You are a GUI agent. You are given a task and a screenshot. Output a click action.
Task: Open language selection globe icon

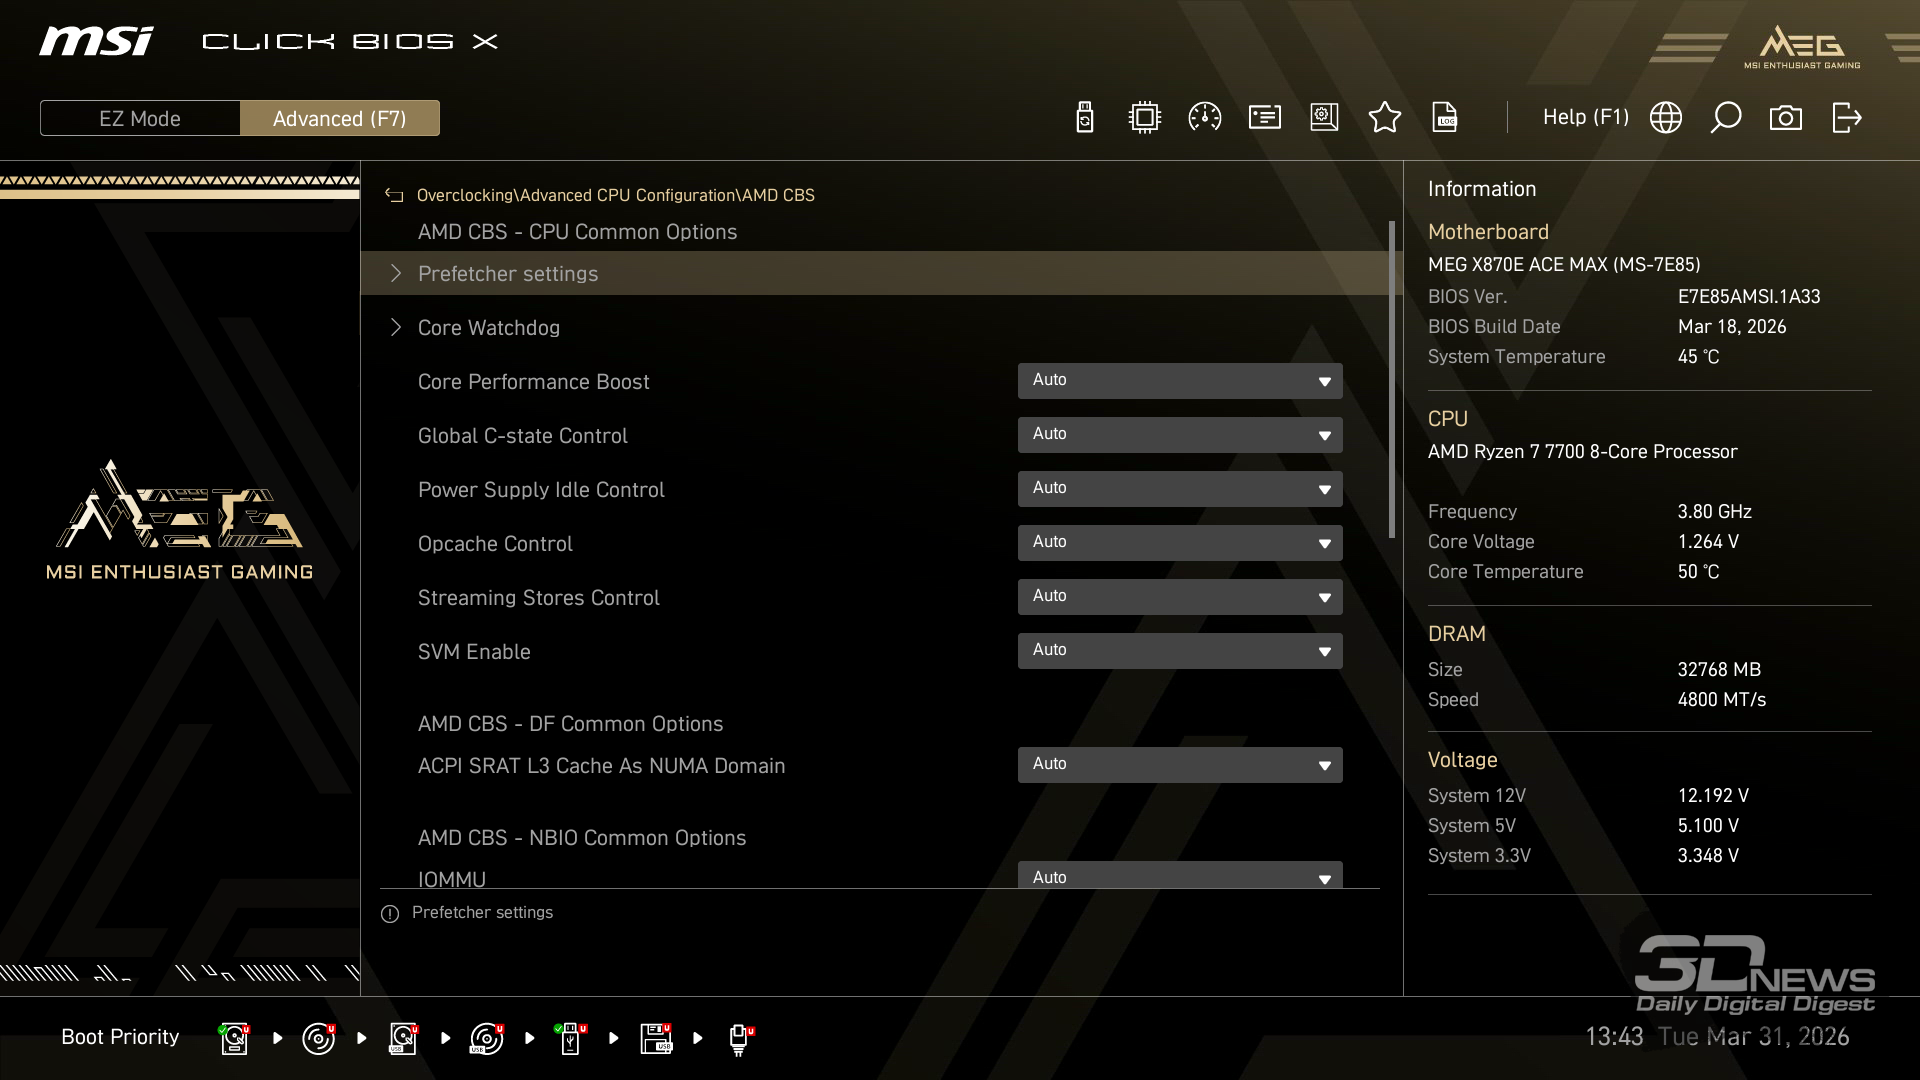coord(1666,118)
